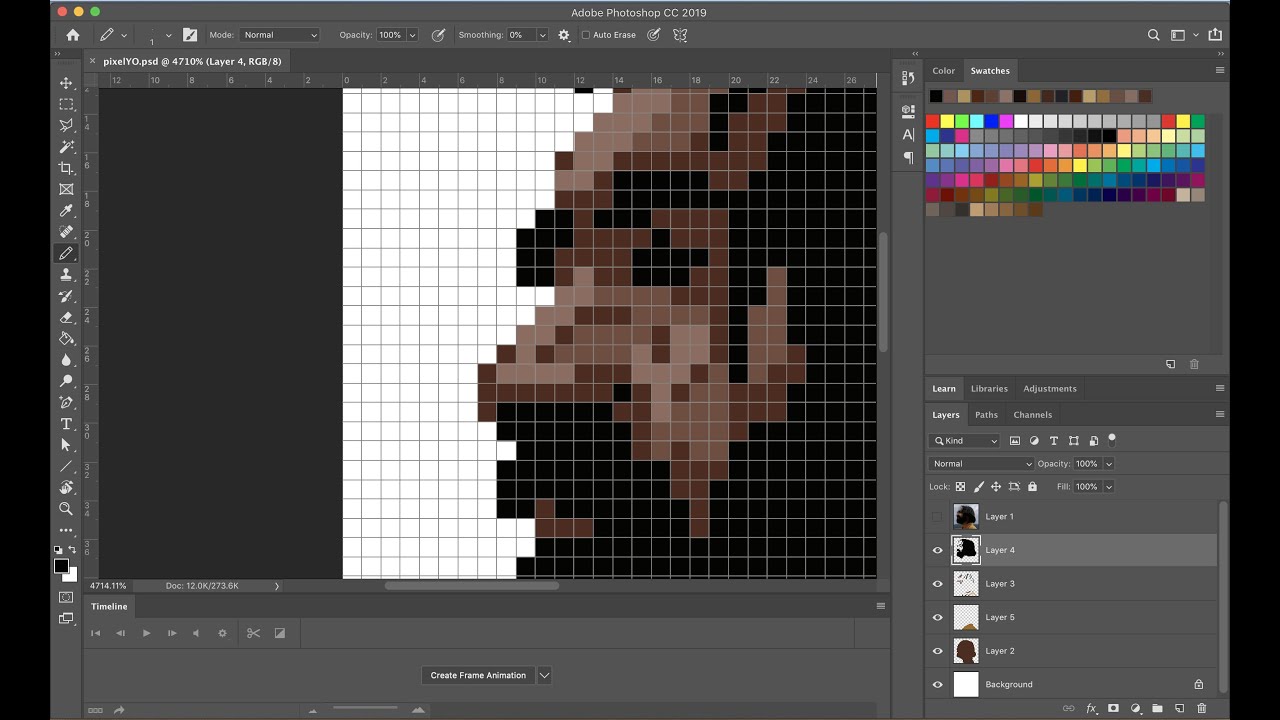Image resolution: width=1280 pixels, height=720 pixels.
Task: Select the Dodge tool
Action: [66, 381]
